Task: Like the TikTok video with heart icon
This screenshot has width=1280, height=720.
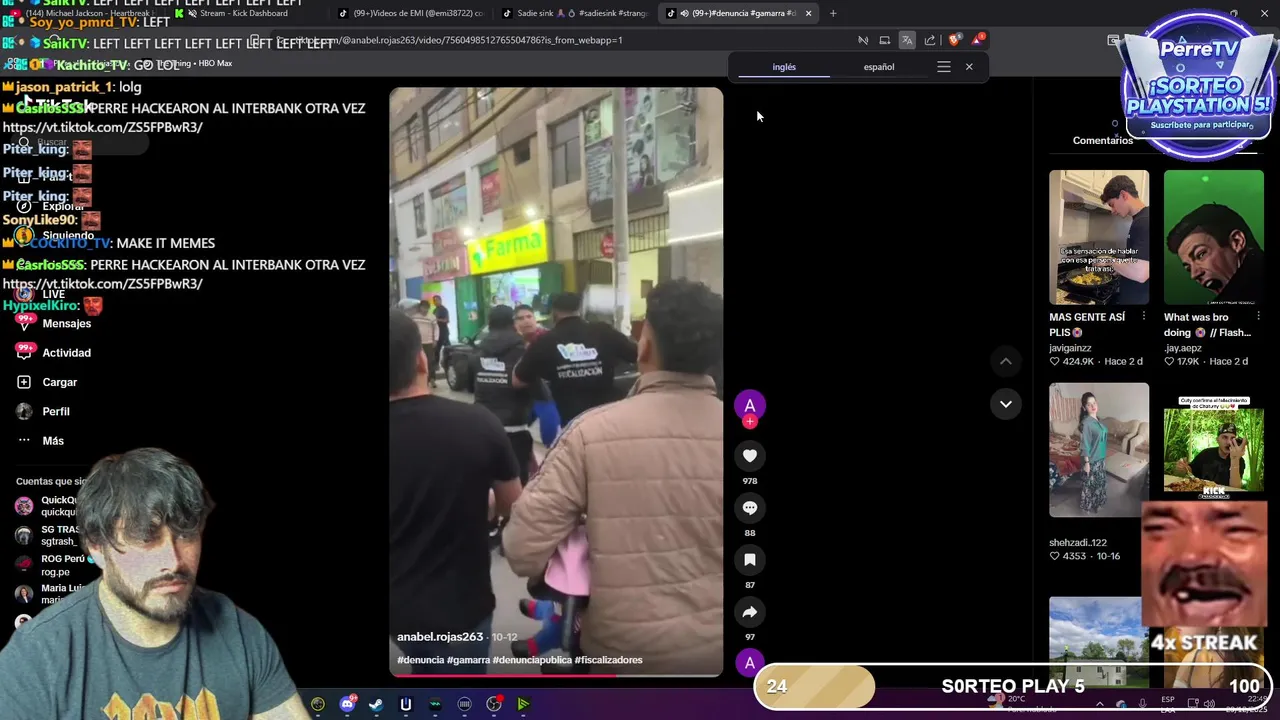Action: tap(750, 456)
